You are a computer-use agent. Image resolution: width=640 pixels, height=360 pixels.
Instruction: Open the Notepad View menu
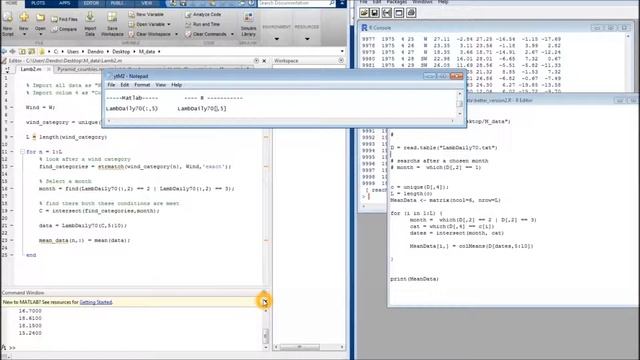coord(160,85)
